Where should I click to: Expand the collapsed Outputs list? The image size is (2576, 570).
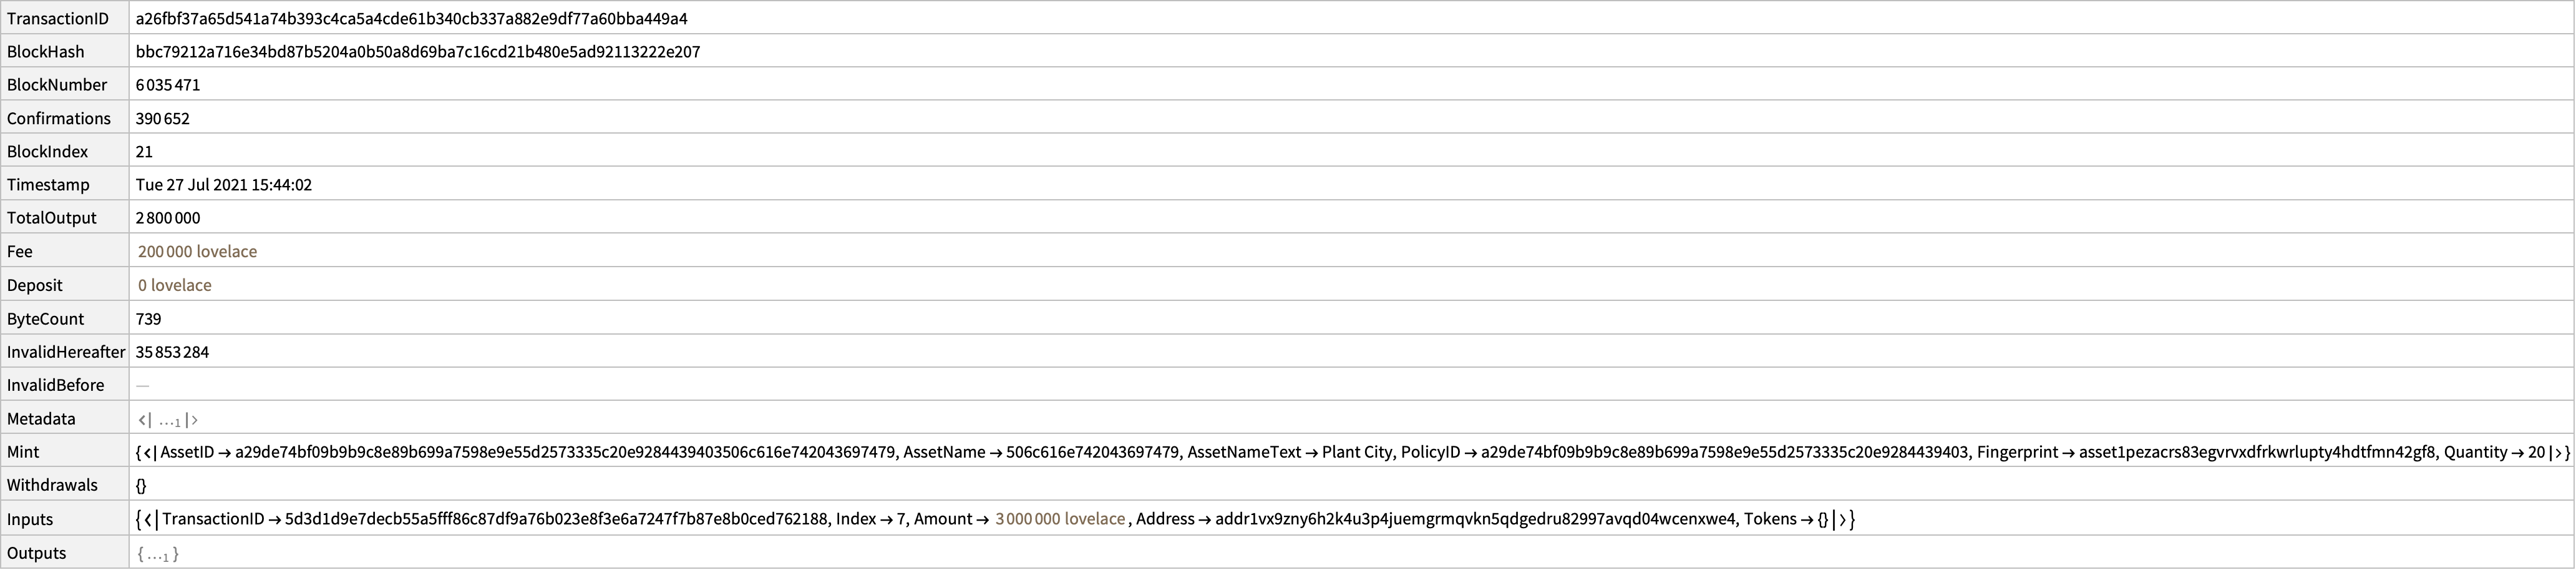pyautogui.click(x=158, y=554)
